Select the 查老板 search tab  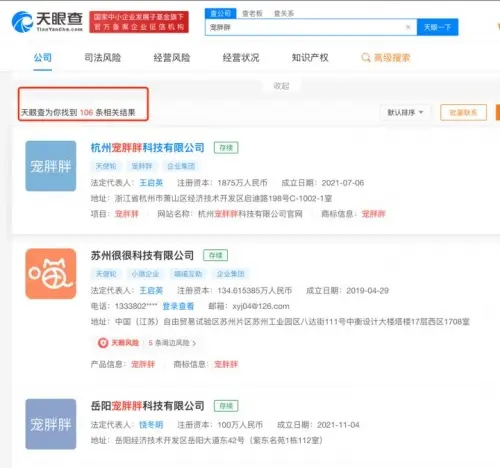[x=252, y=14]
